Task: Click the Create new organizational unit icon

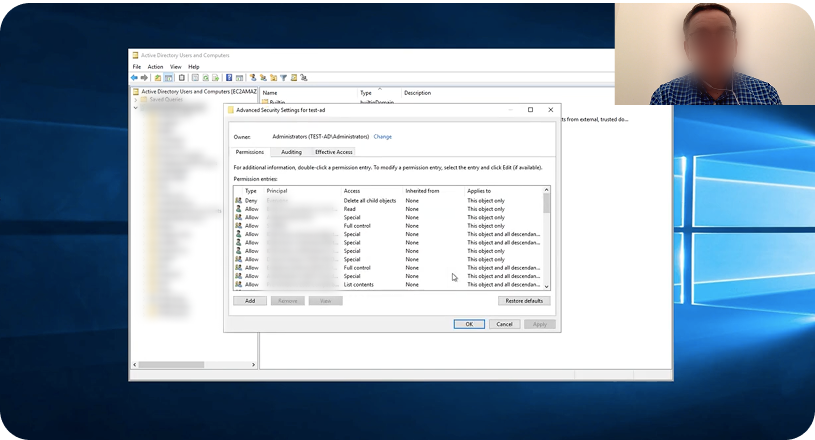Action: [273, 78]
